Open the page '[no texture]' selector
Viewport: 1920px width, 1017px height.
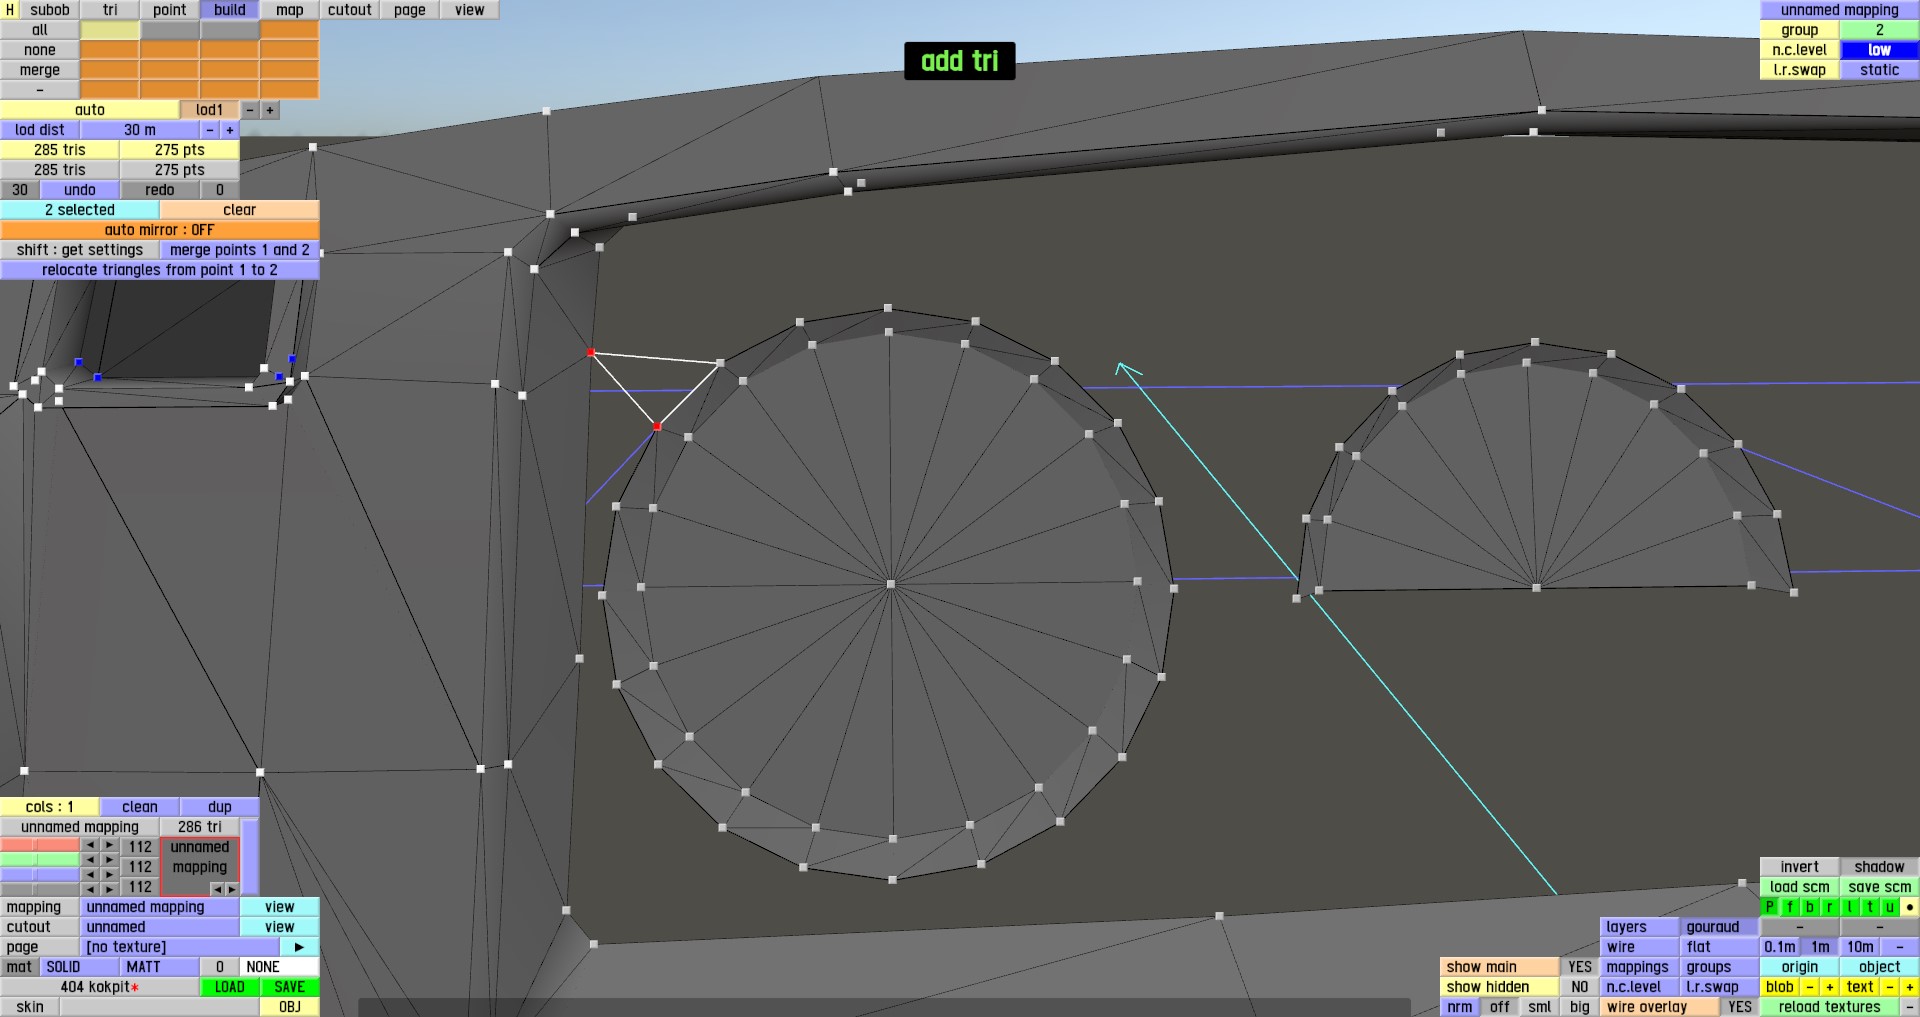[x=180, y=947]
